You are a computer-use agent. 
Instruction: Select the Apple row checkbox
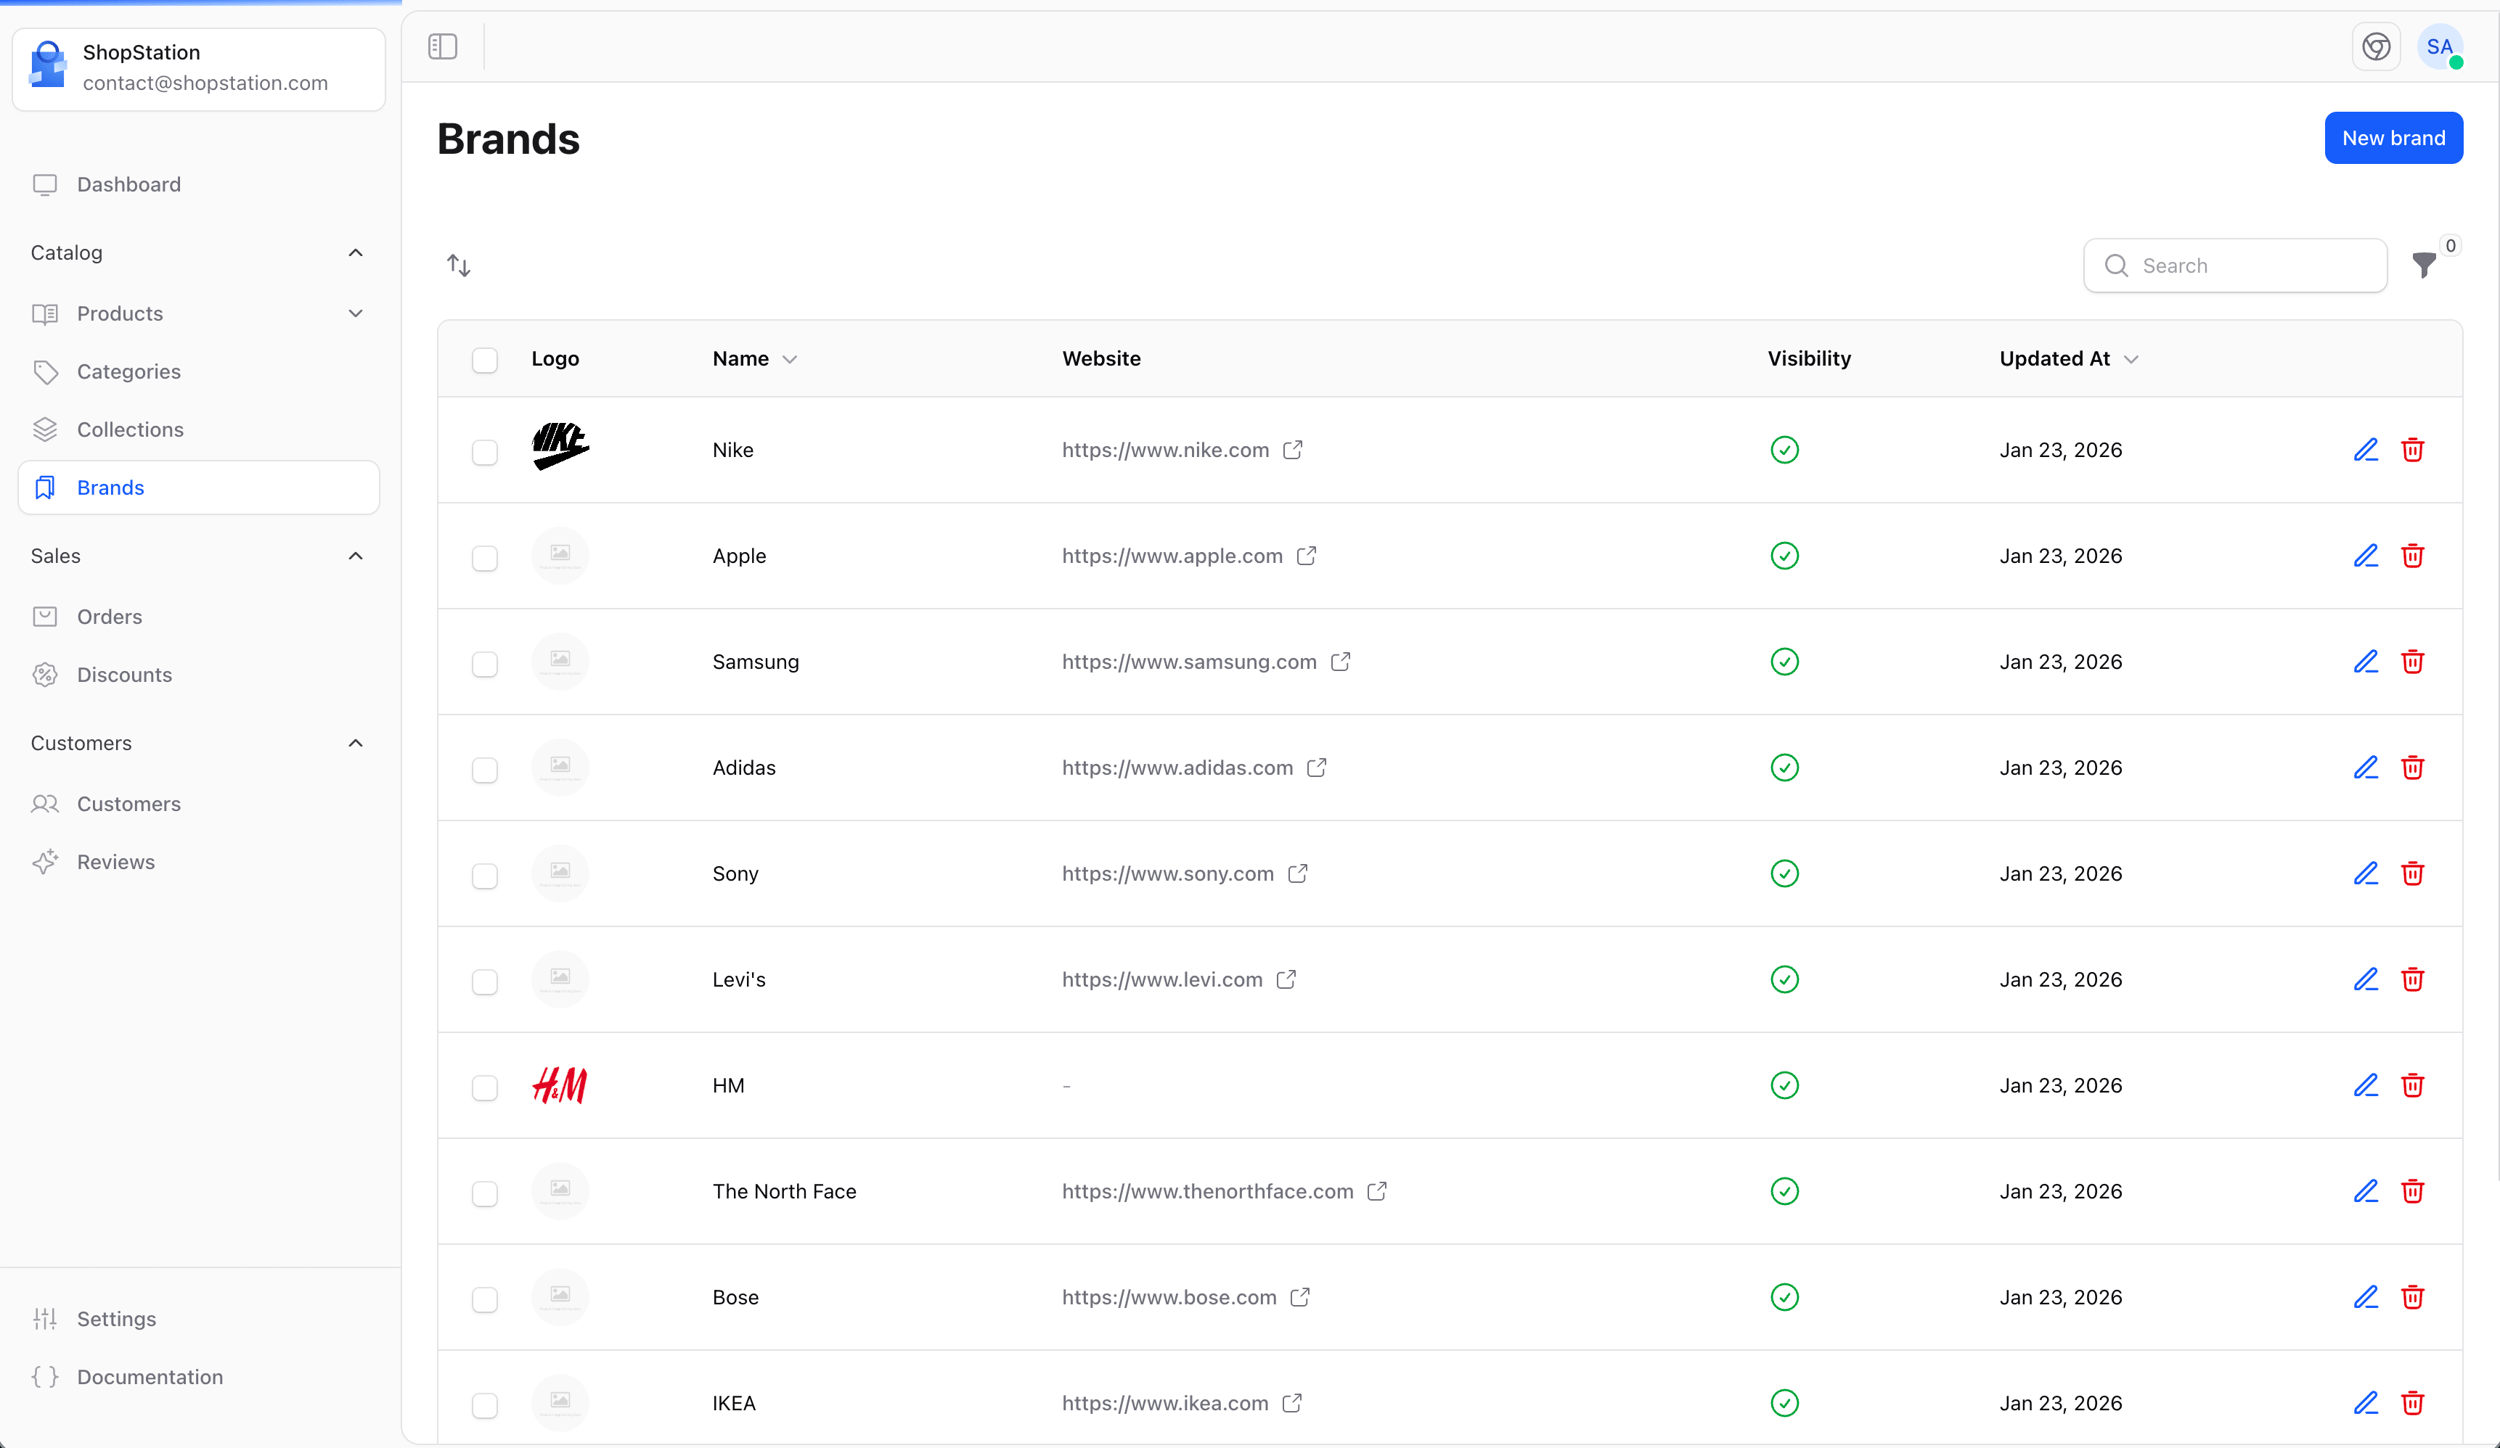(484, 558)
